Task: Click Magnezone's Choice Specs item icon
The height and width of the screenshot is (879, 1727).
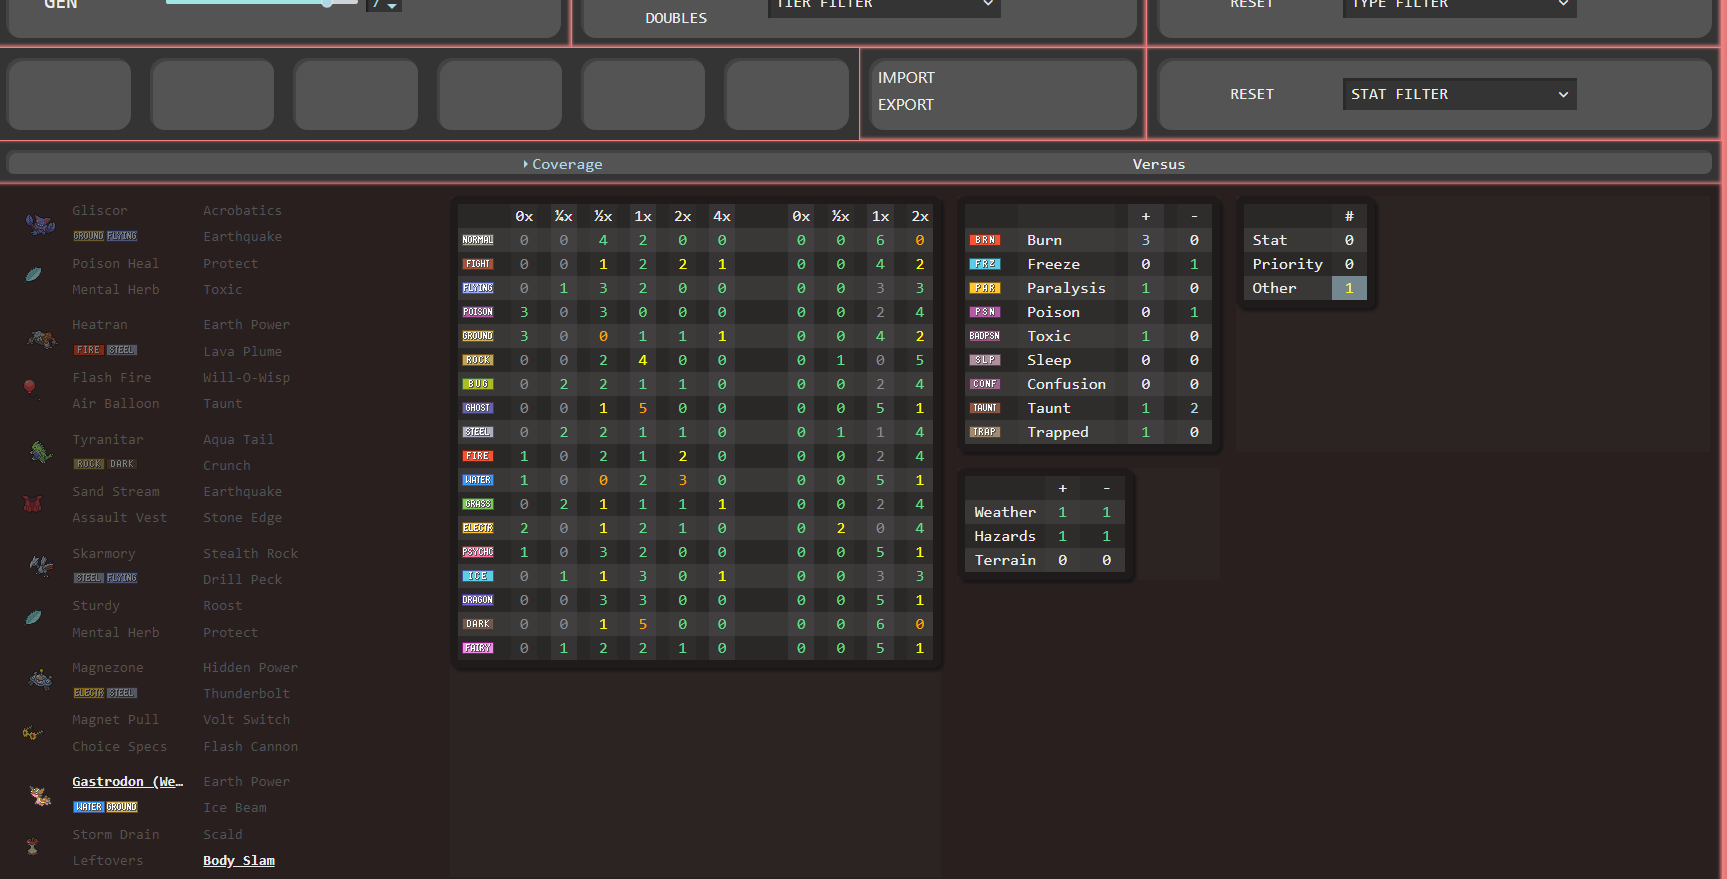Action: 32,733
